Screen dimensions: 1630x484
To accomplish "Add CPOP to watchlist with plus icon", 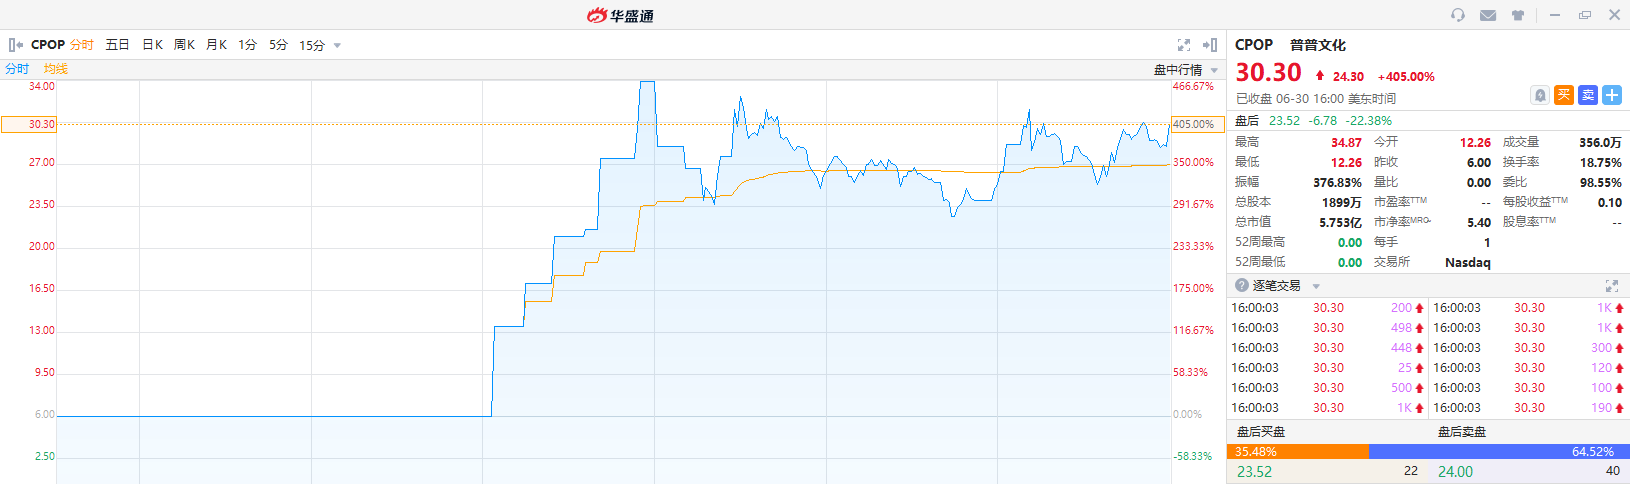I will [1612, 95].
